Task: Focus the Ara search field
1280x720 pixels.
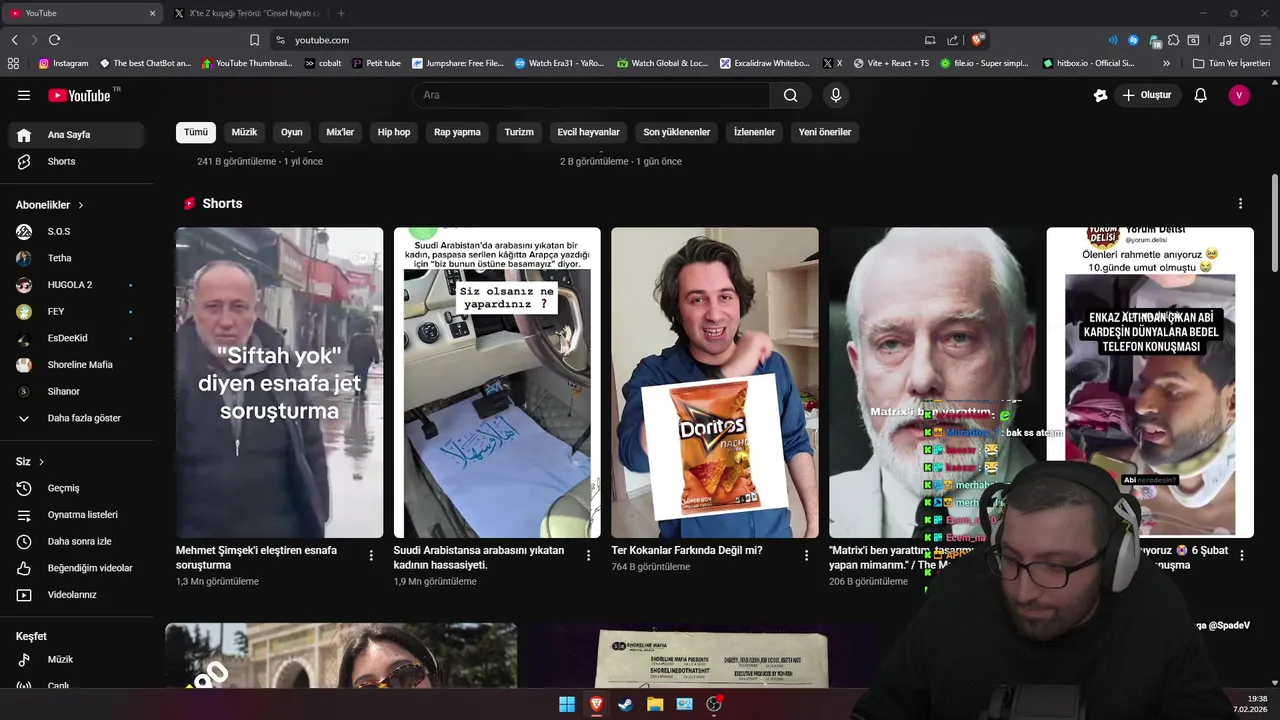Action: 590,95
